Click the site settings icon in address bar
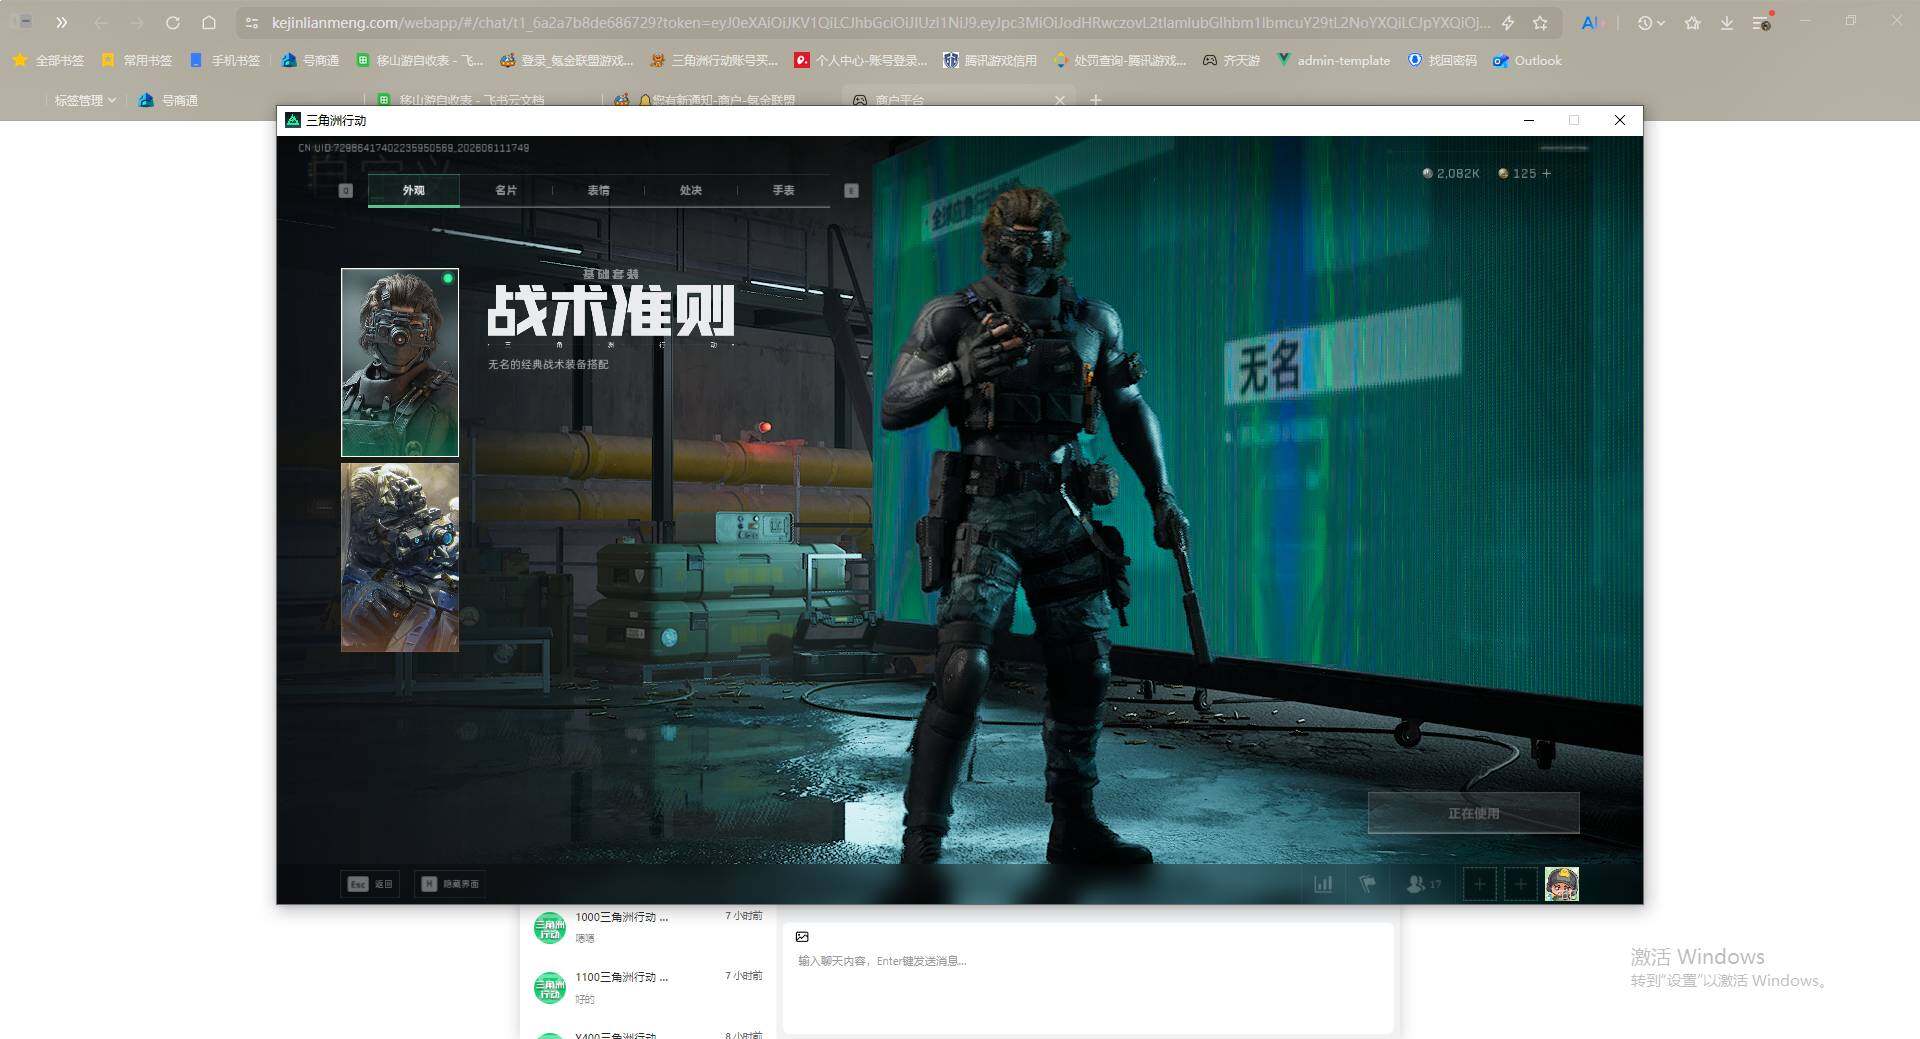This screenshot has width=1920, height=1039. 252,22
